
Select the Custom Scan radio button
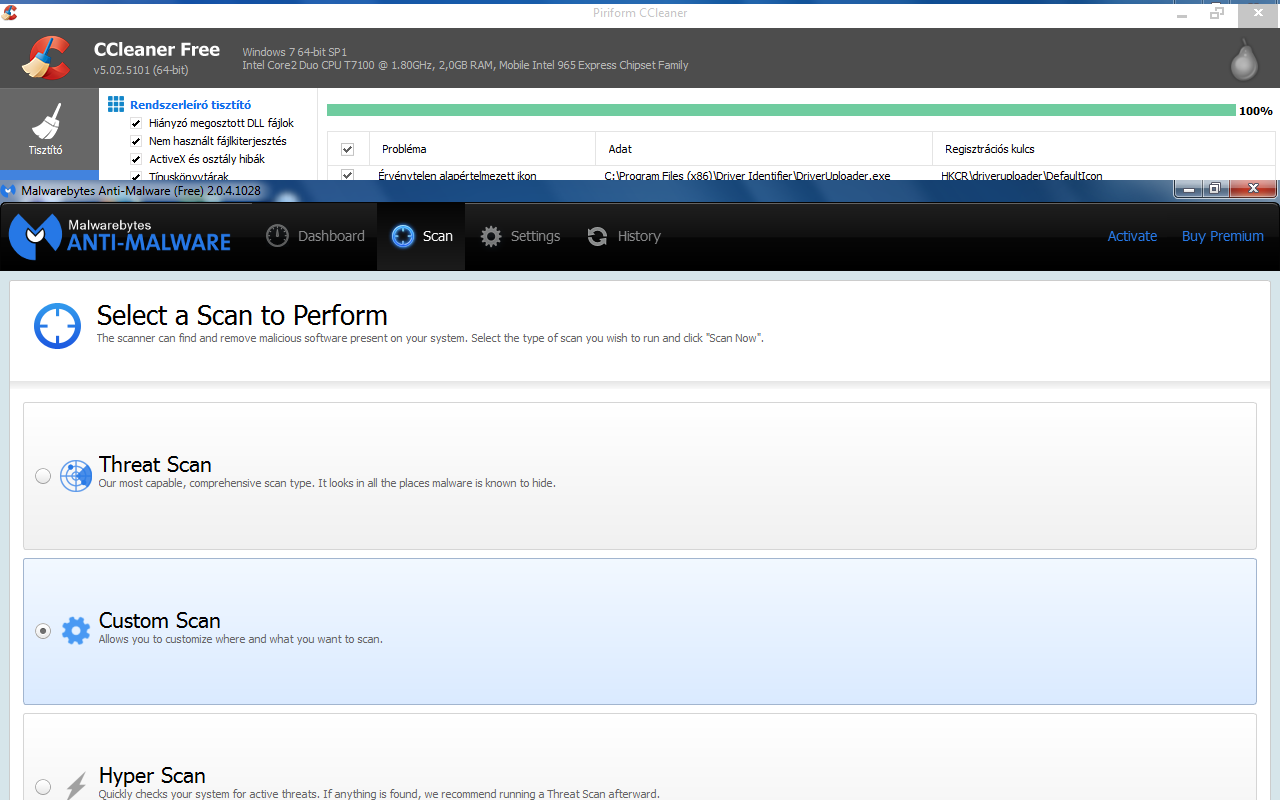43,631
